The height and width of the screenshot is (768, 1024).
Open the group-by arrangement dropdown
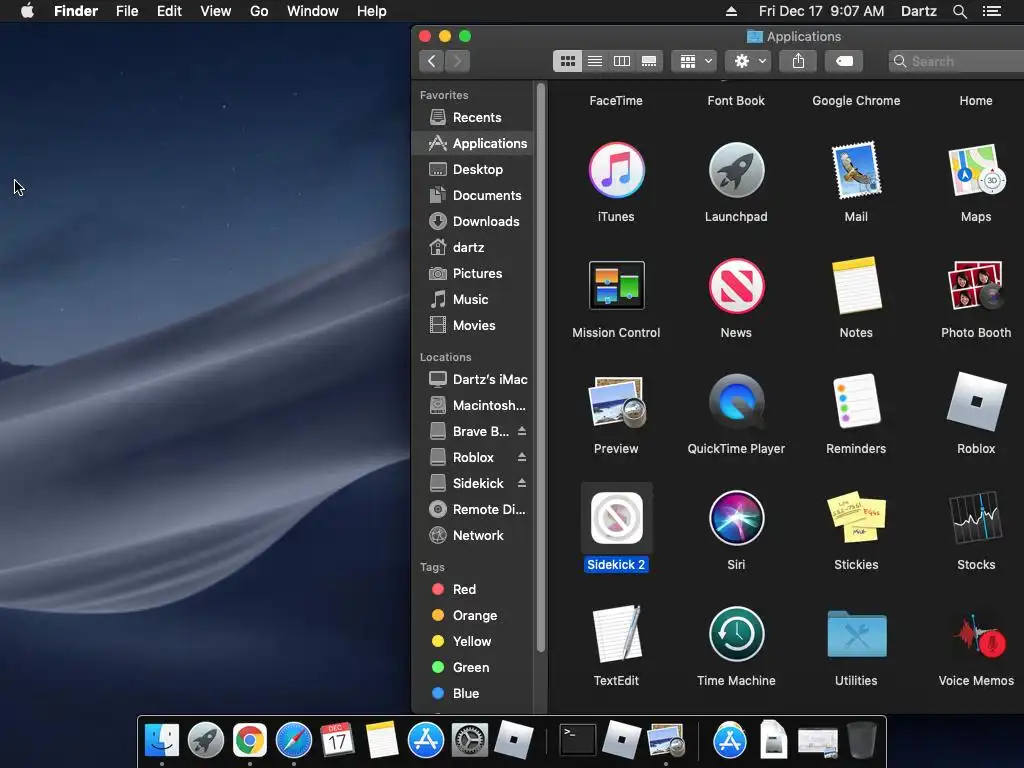694,61
